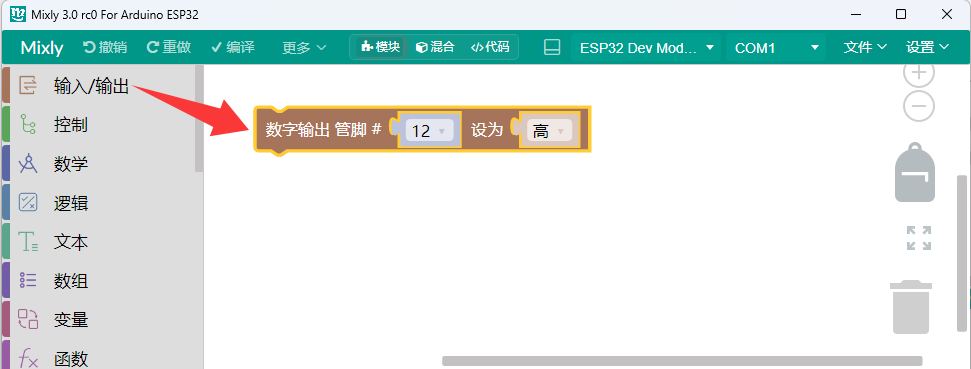
Task: Click the 数学 compass icon
Action: point(28,163)
